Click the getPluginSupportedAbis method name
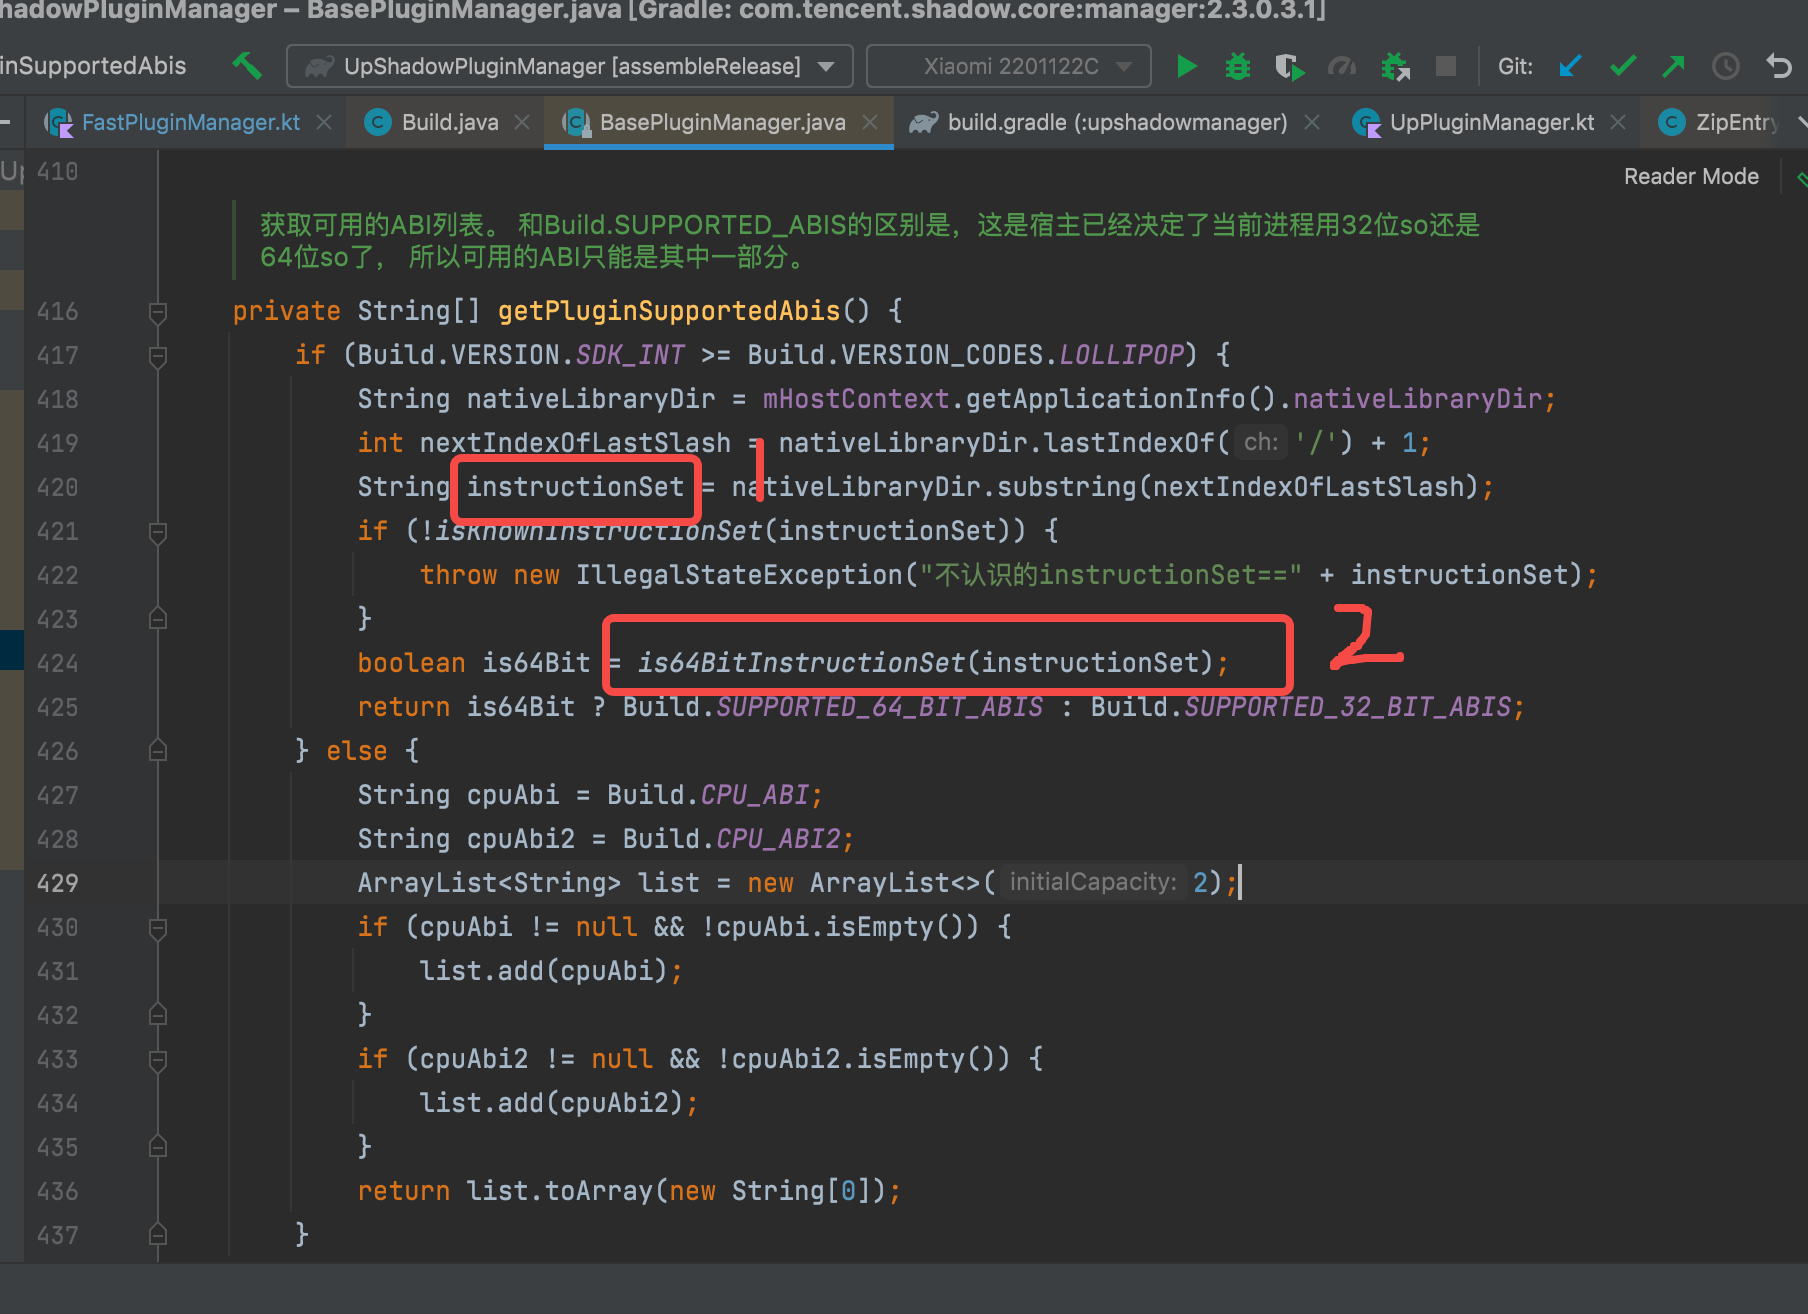This screenshot has width=1808, height=1314. point(668,312)
